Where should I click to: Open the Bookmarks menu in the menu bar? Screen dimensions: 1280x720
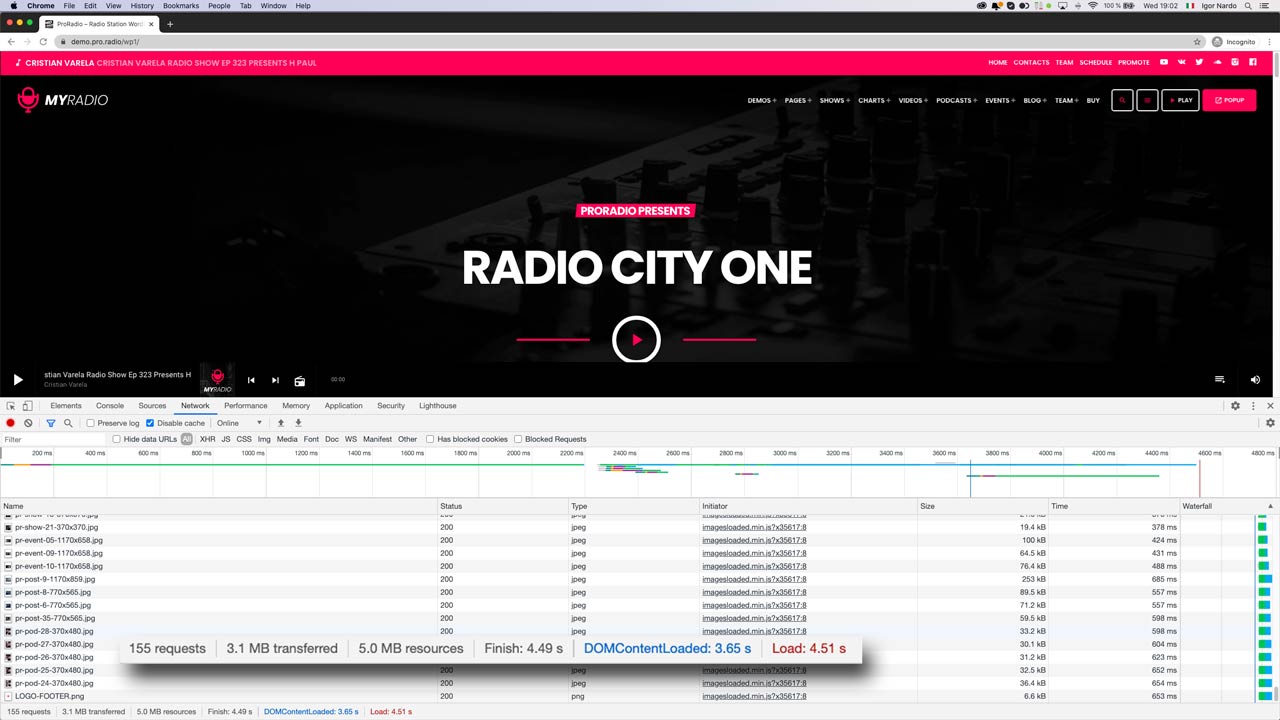click(x=181, y=6)
